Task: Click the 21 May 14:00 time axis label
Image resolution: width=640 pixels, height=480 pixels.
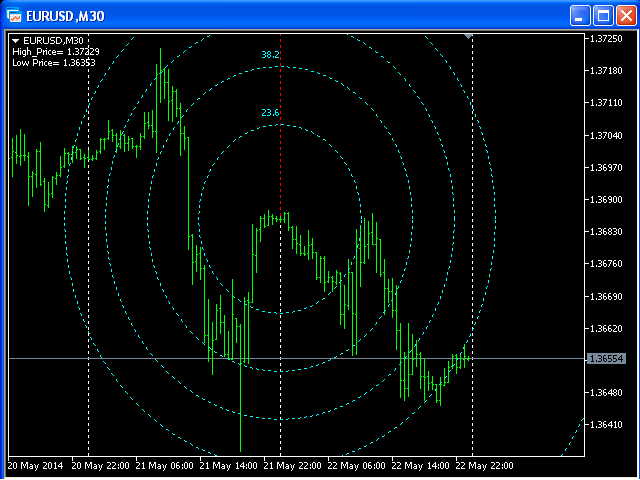Action: point(229,466)
